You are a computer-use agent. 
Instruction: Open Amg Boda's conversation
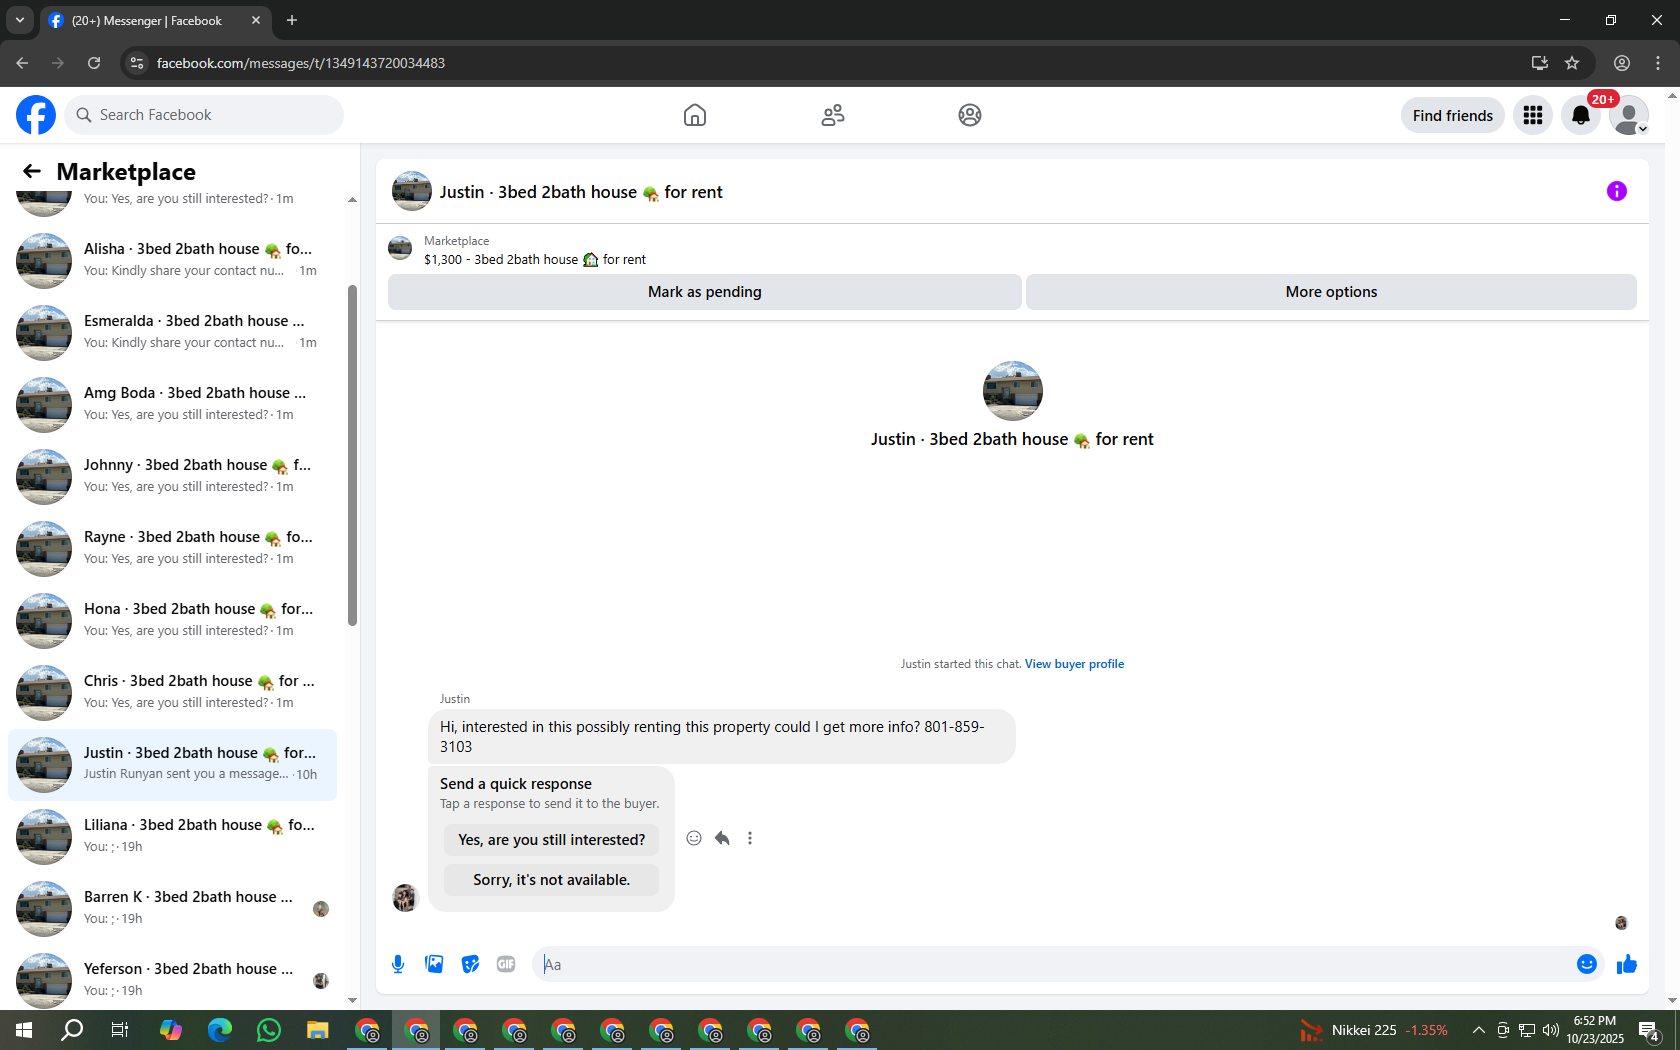click(172, 404)
